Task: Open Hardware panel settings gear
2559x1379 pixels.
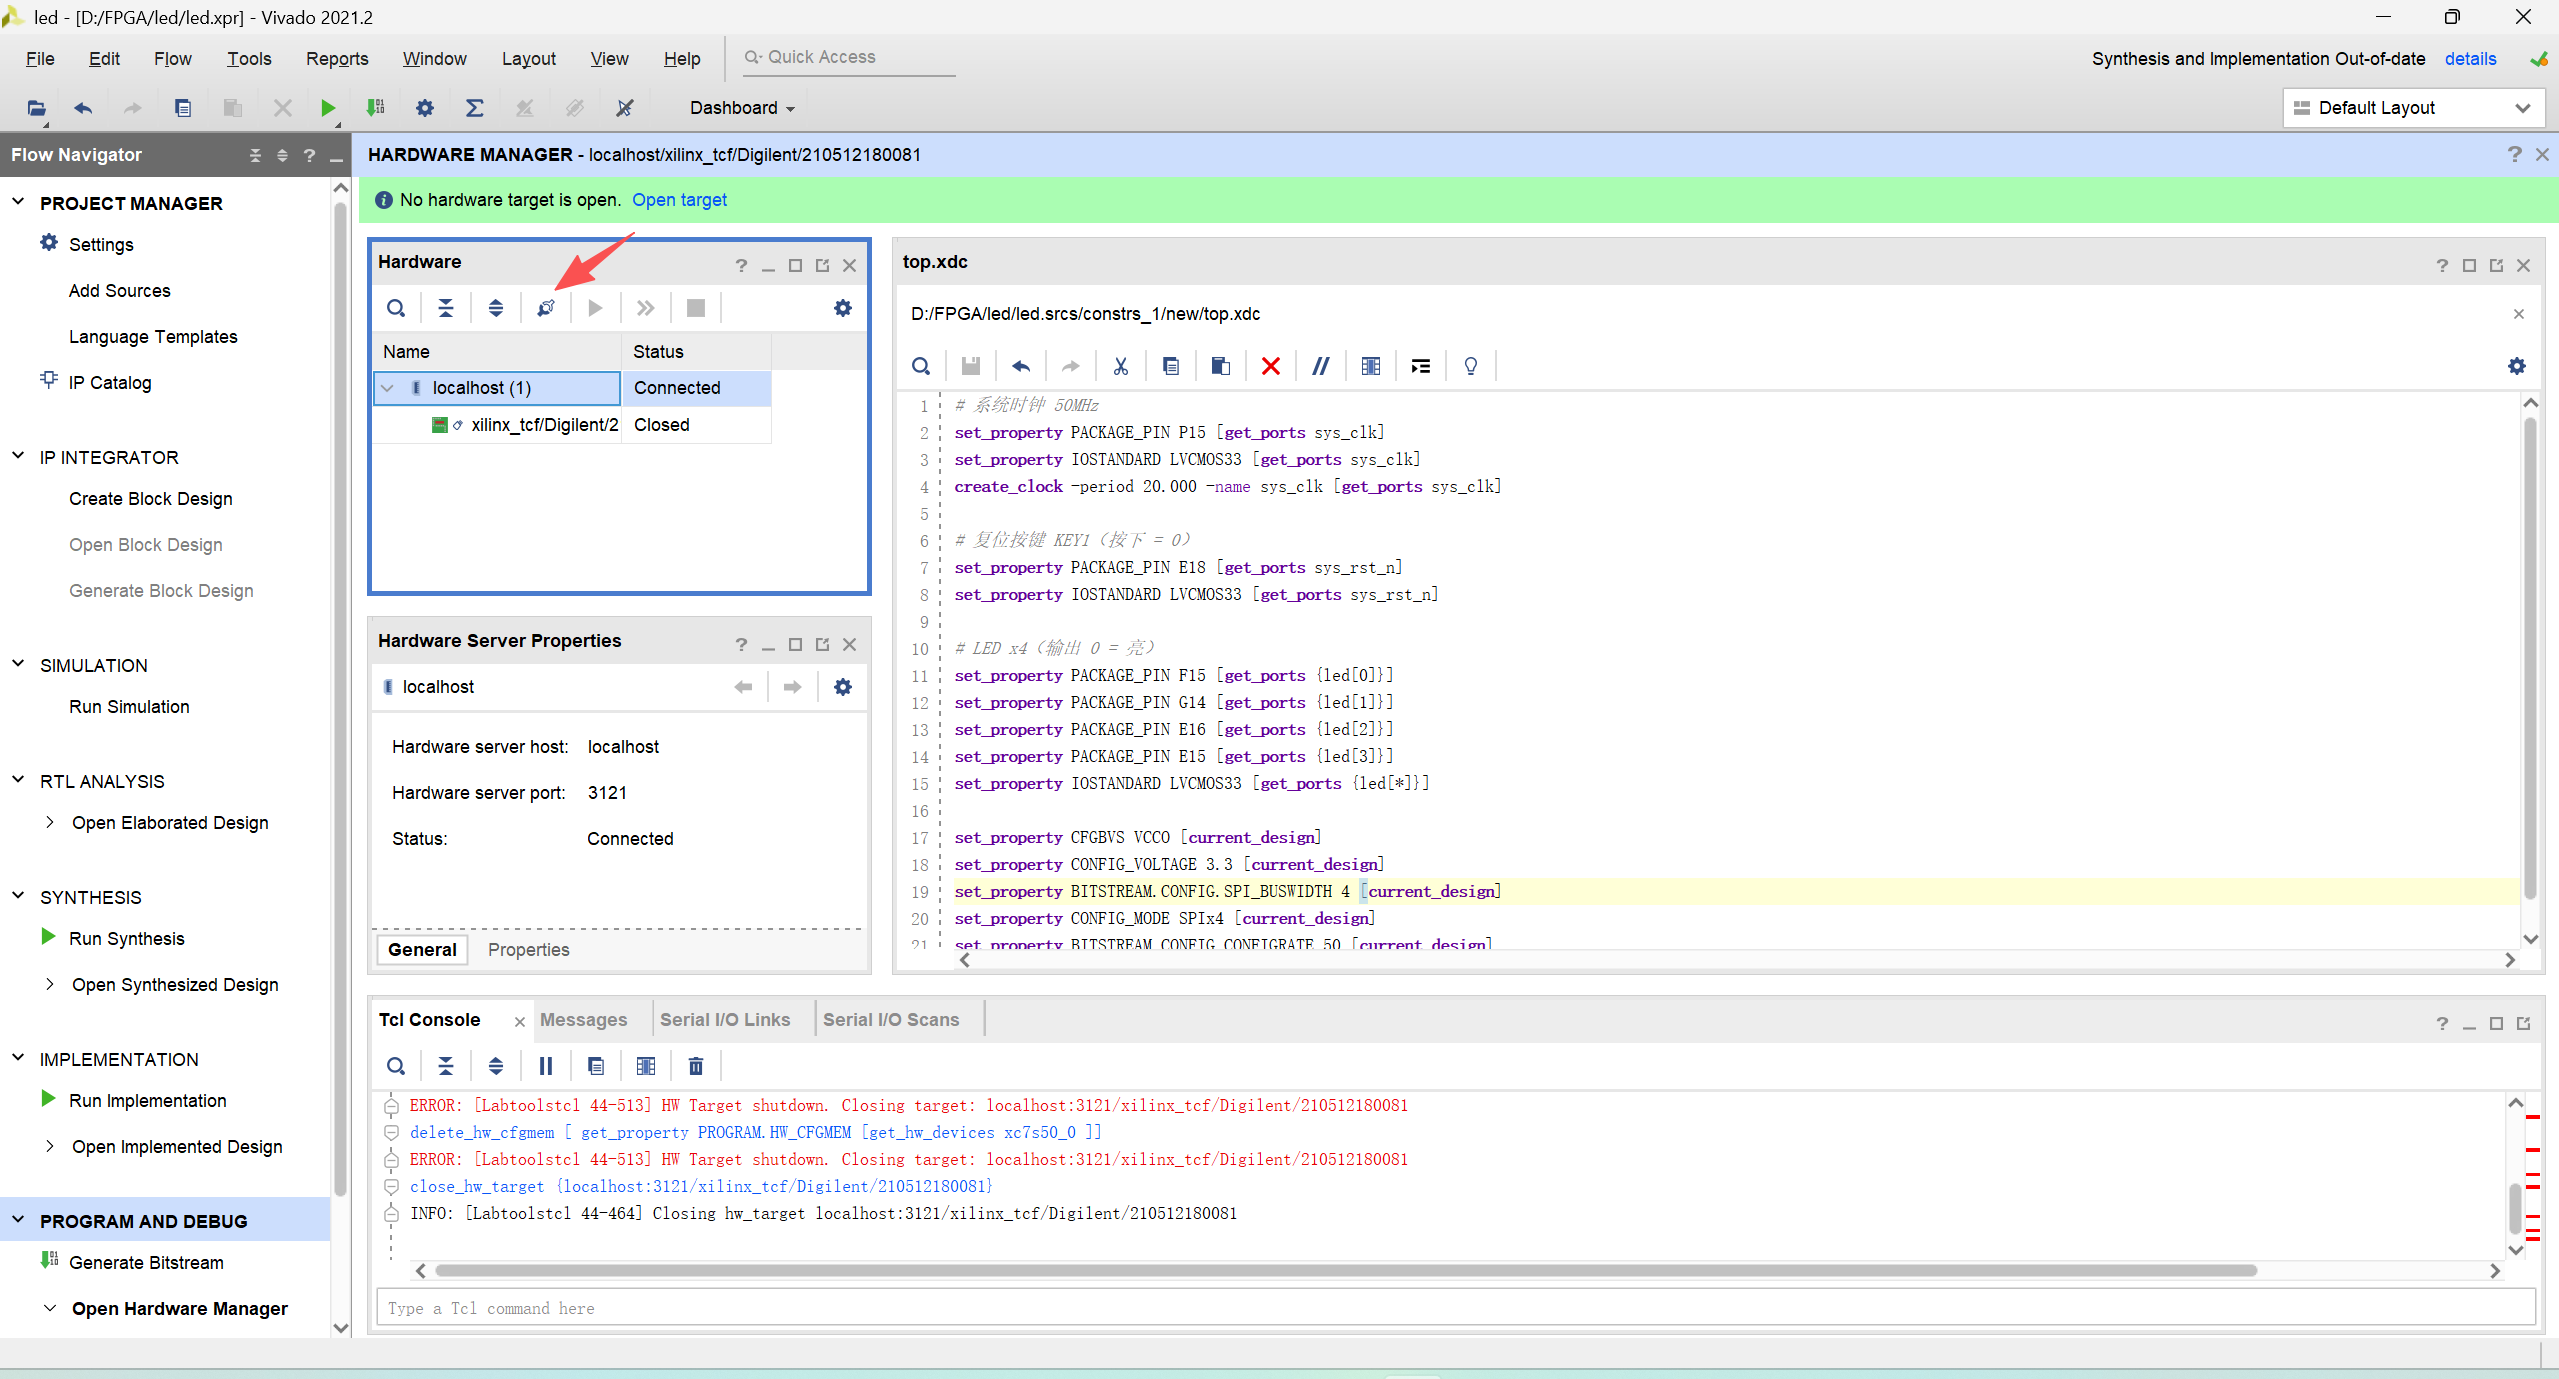Action: (843, 308)
